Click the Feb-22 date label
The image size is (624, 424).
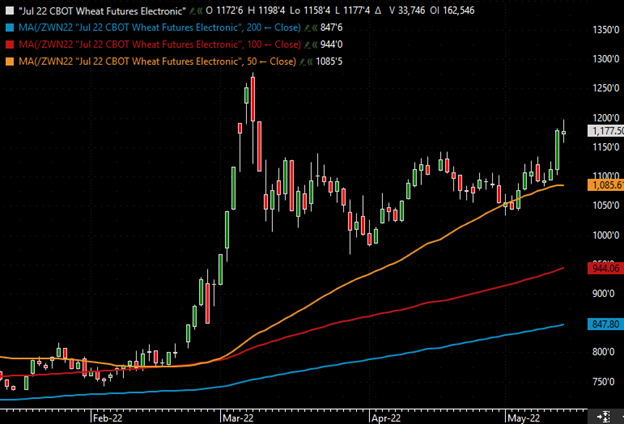click(107, 418)
